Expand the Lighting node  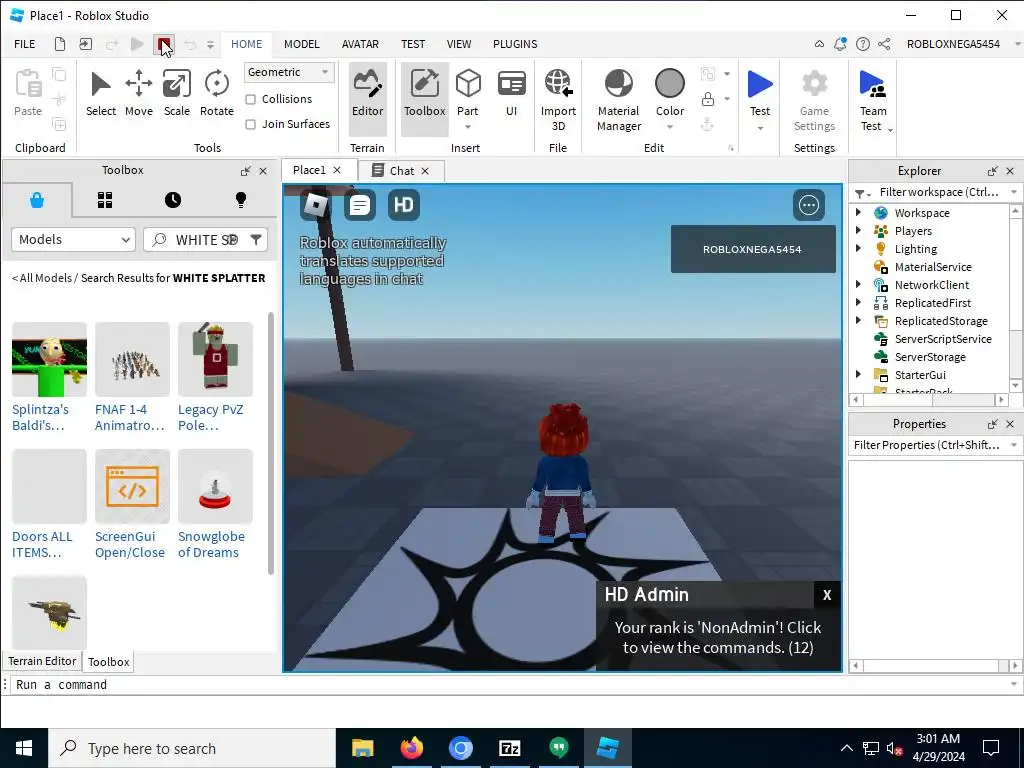point(858,248)
